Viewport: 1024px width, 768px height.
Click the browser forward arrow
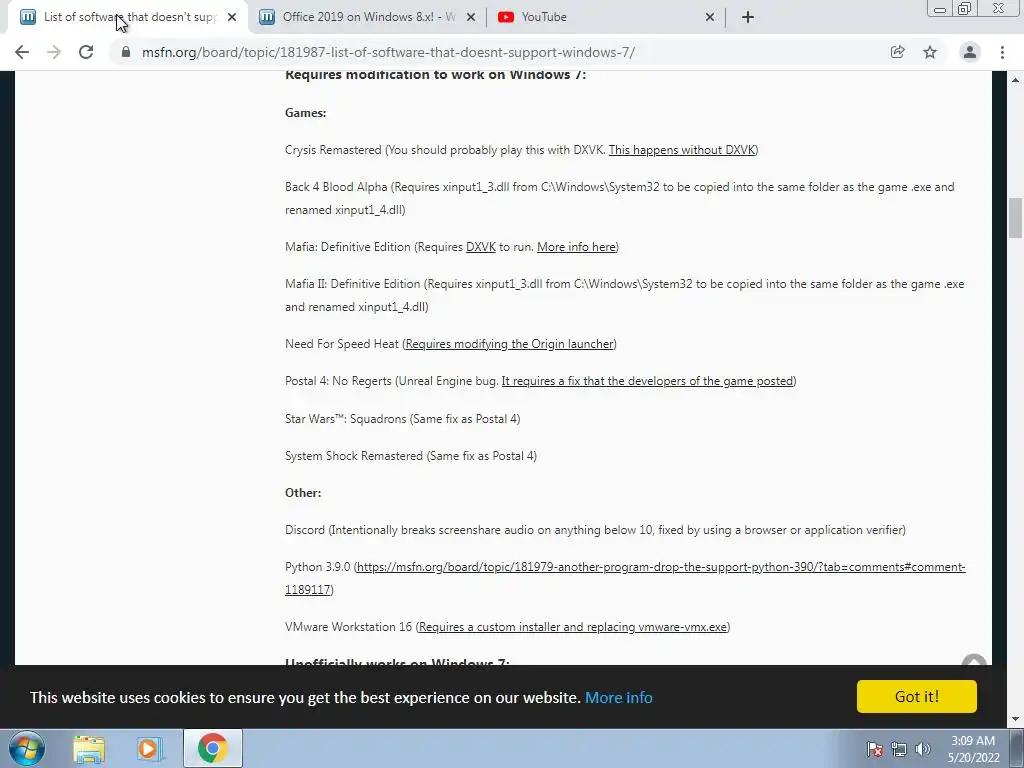point(54,52)
